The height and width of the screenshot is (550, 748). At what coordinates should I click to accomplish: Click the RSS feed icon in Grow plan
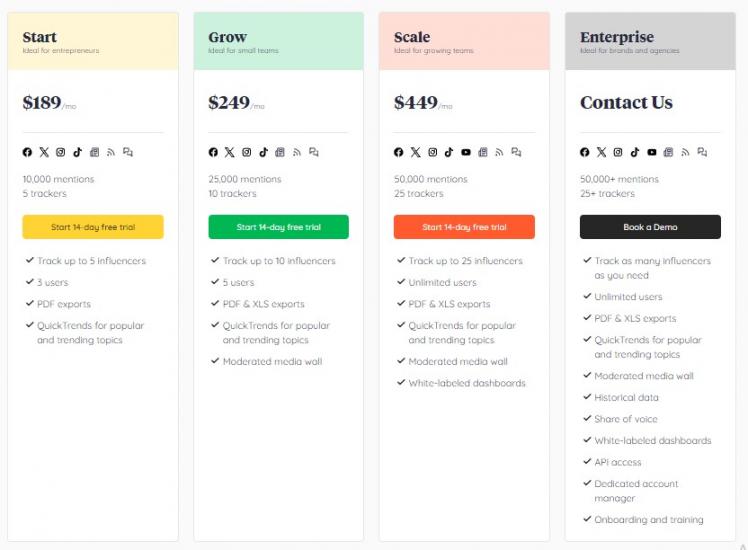coord(297,152)
